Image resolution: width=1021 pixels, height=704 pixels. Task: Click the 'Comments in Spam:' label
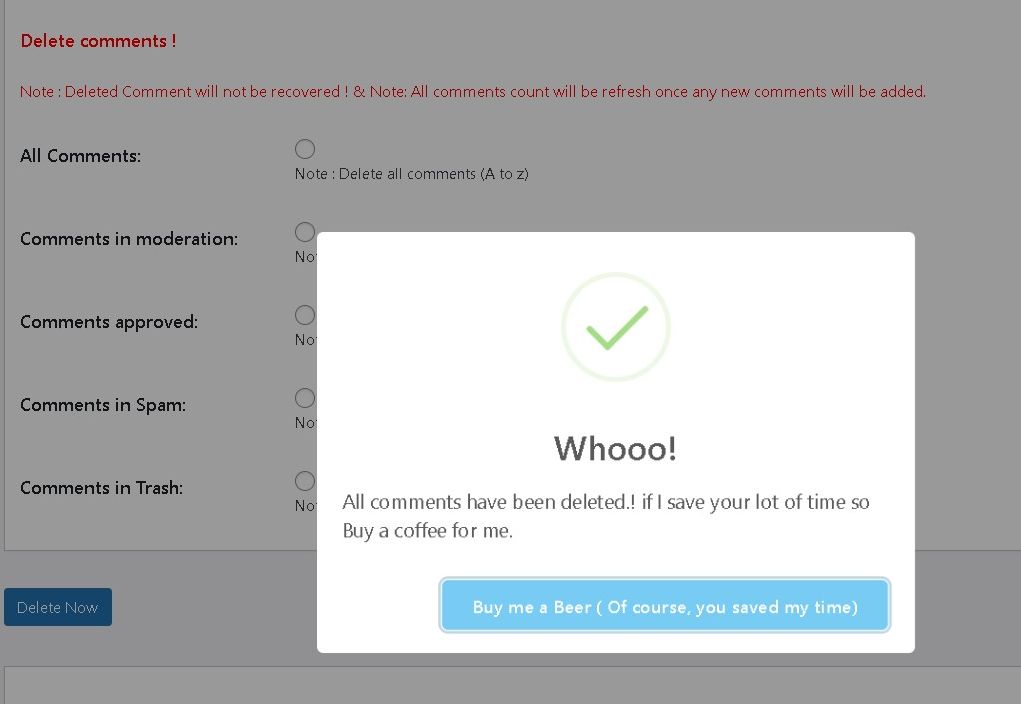tap(103, 405)
